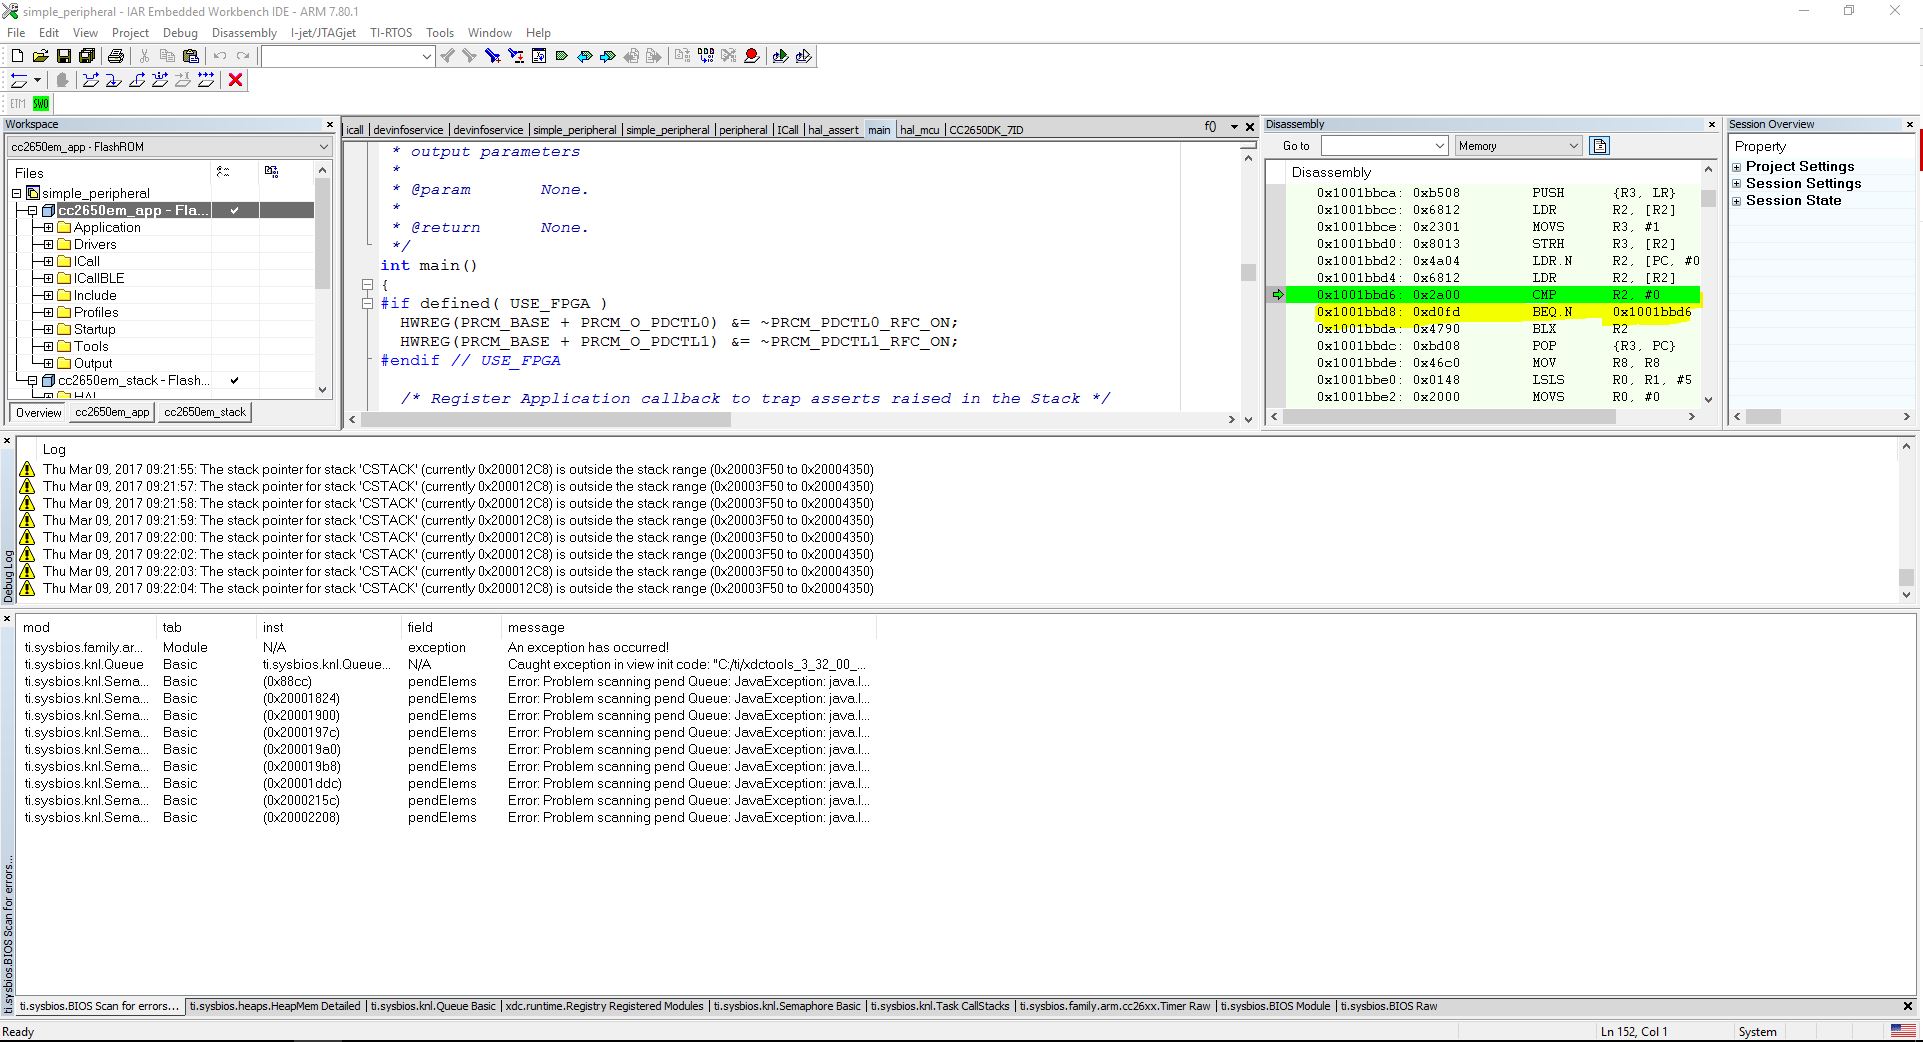Toggle the cc2650em_stack project checkmark
Image resolution: width=1923 pixels, height=1042 pixels.
pyautogui.click(x=234, y=380)
